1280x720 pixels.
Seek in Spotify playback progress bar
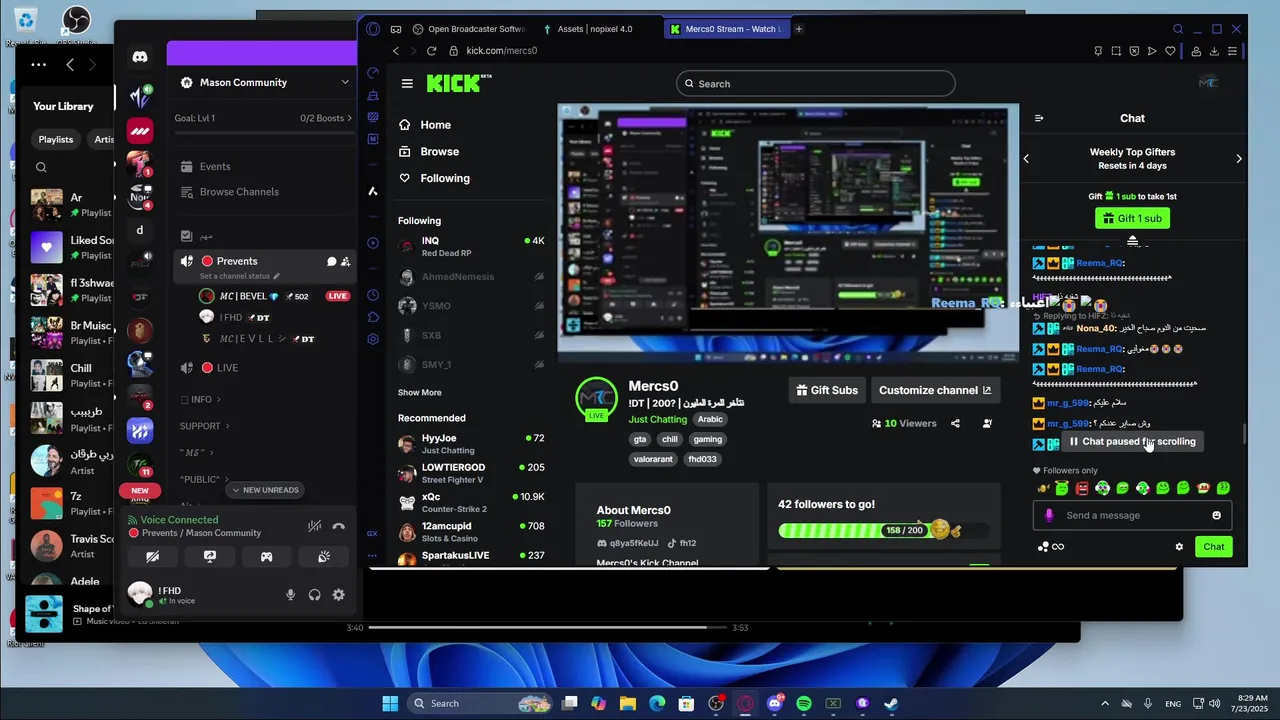(546, 628)
